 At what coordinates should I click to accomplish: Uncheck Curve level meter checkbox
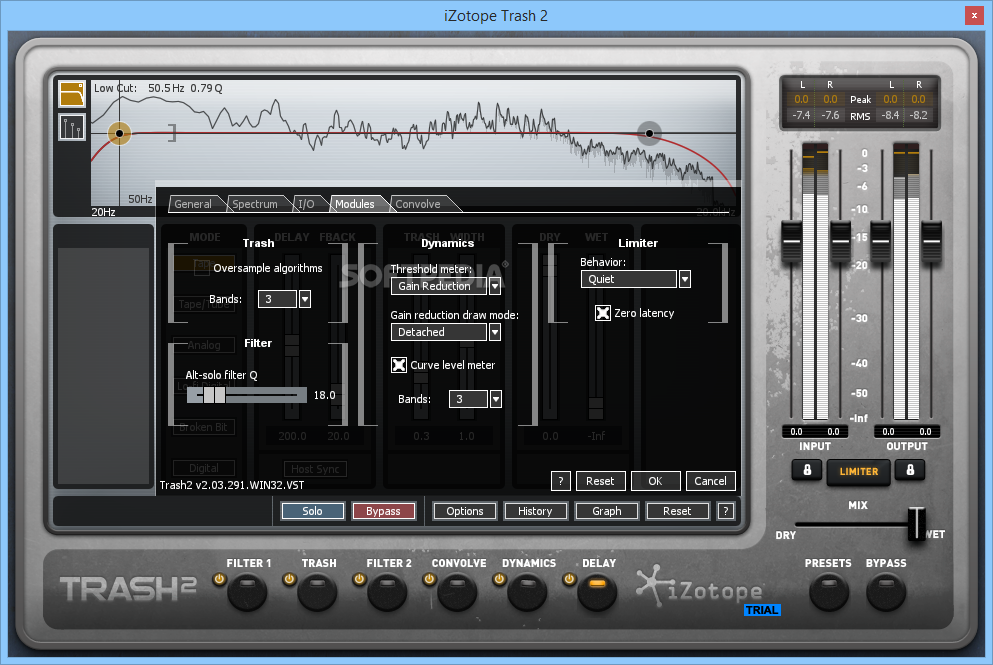pos(399,365)
